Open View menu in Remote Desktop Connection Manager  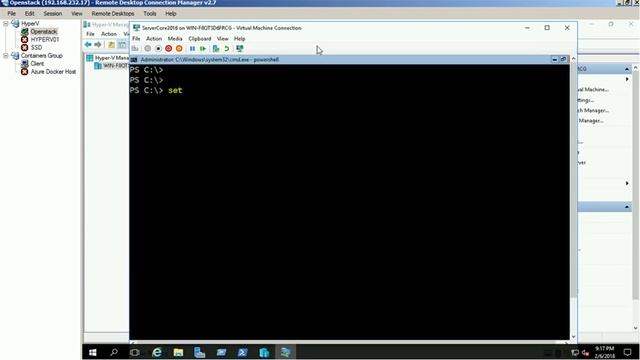pyautogui.click(x=77, y=13)
